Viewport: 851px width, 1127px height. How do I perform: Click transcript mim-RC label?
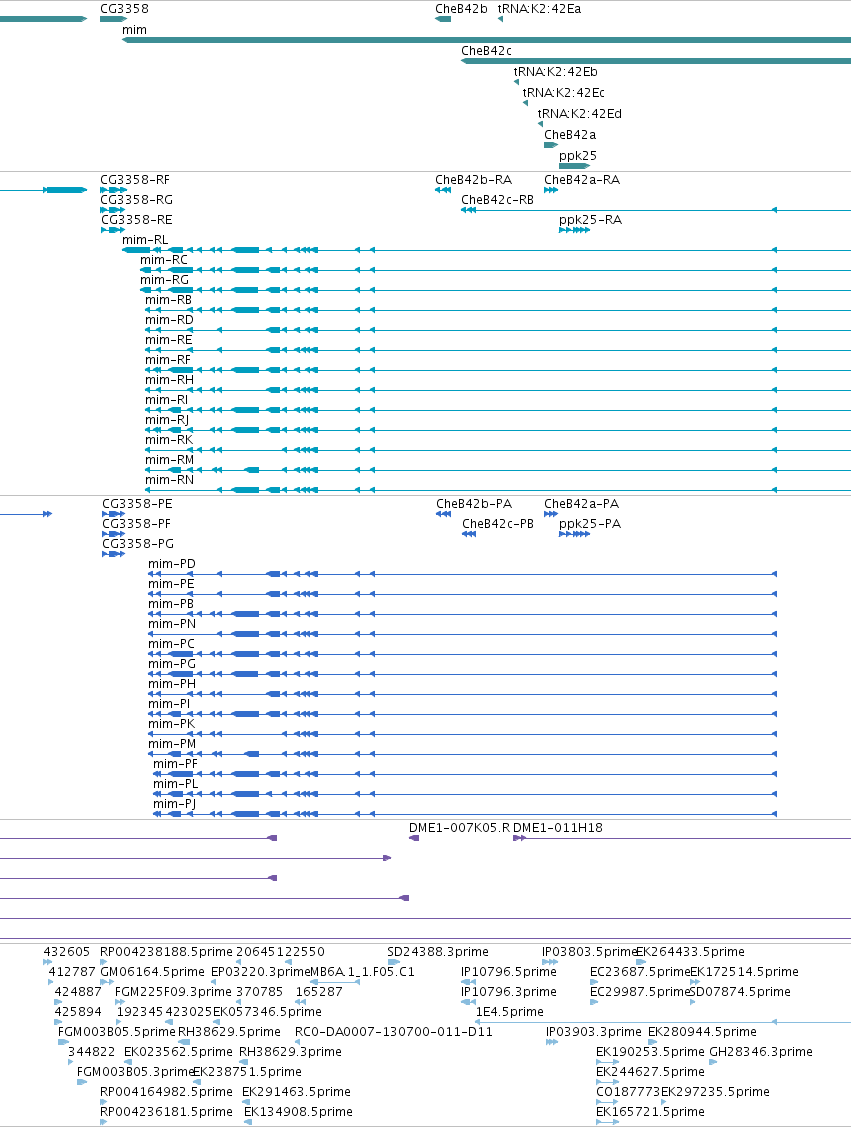(x=164, y=259)
